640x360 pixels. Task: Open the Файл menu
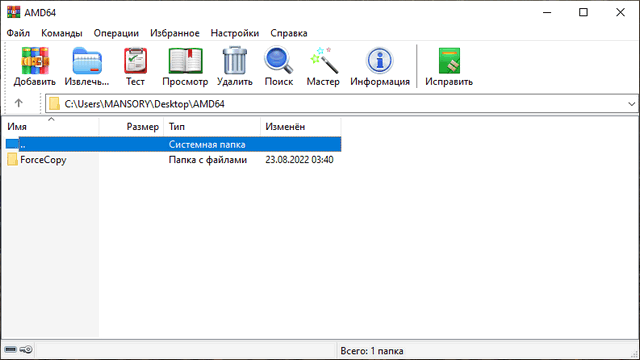tap(18, 33)
